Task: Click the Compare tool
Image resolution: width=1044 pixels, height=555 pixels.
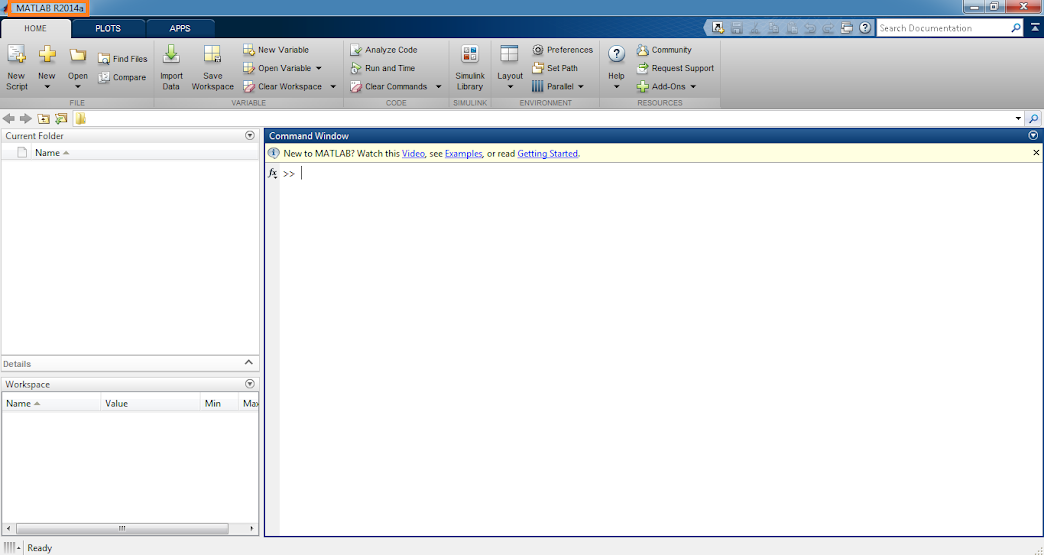Action: (122, 77)
